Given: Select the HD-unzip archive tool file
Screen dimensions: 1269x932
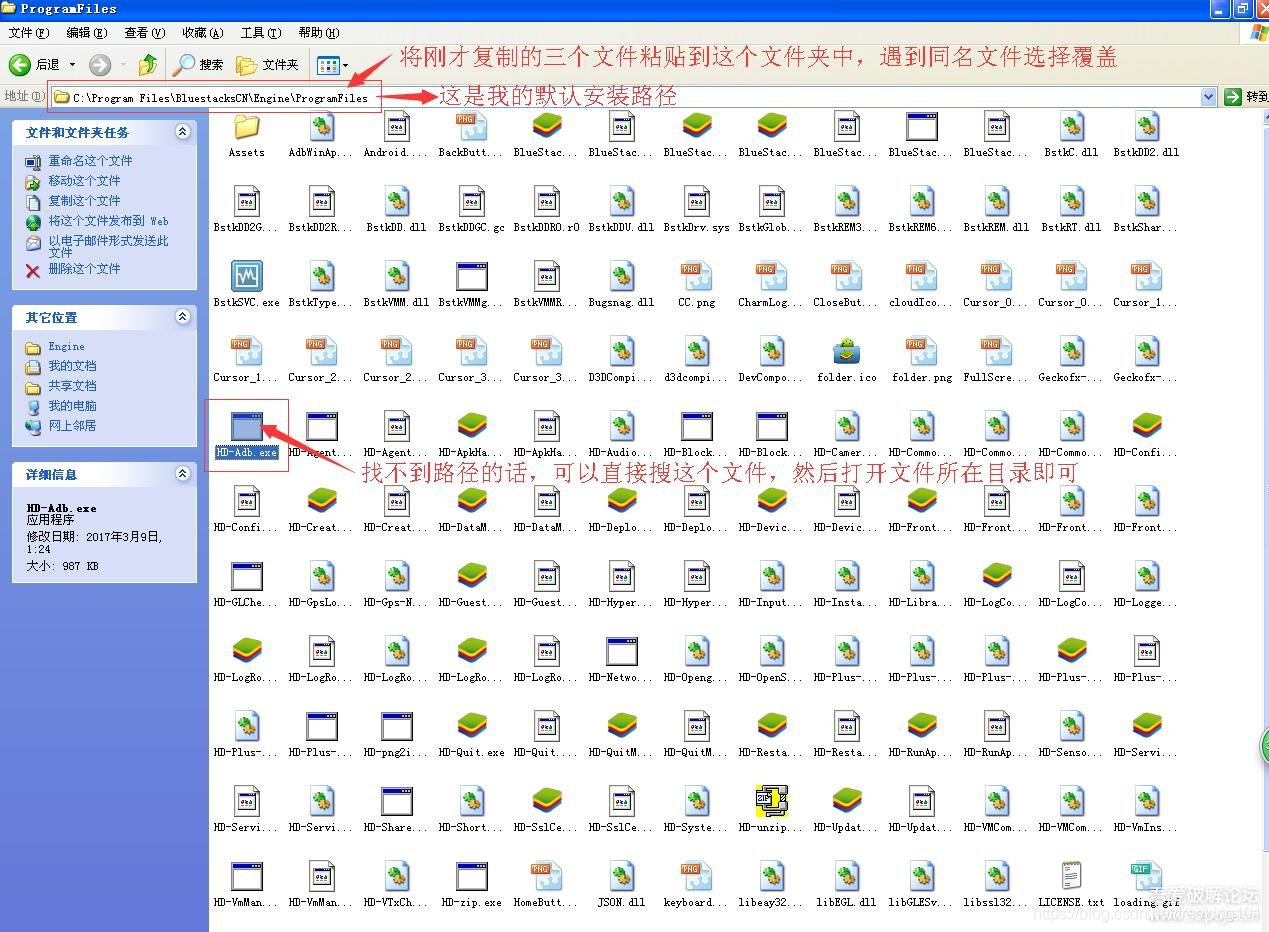Looking at the screenshot, I should pyautogui.click(x=772, y=809).
